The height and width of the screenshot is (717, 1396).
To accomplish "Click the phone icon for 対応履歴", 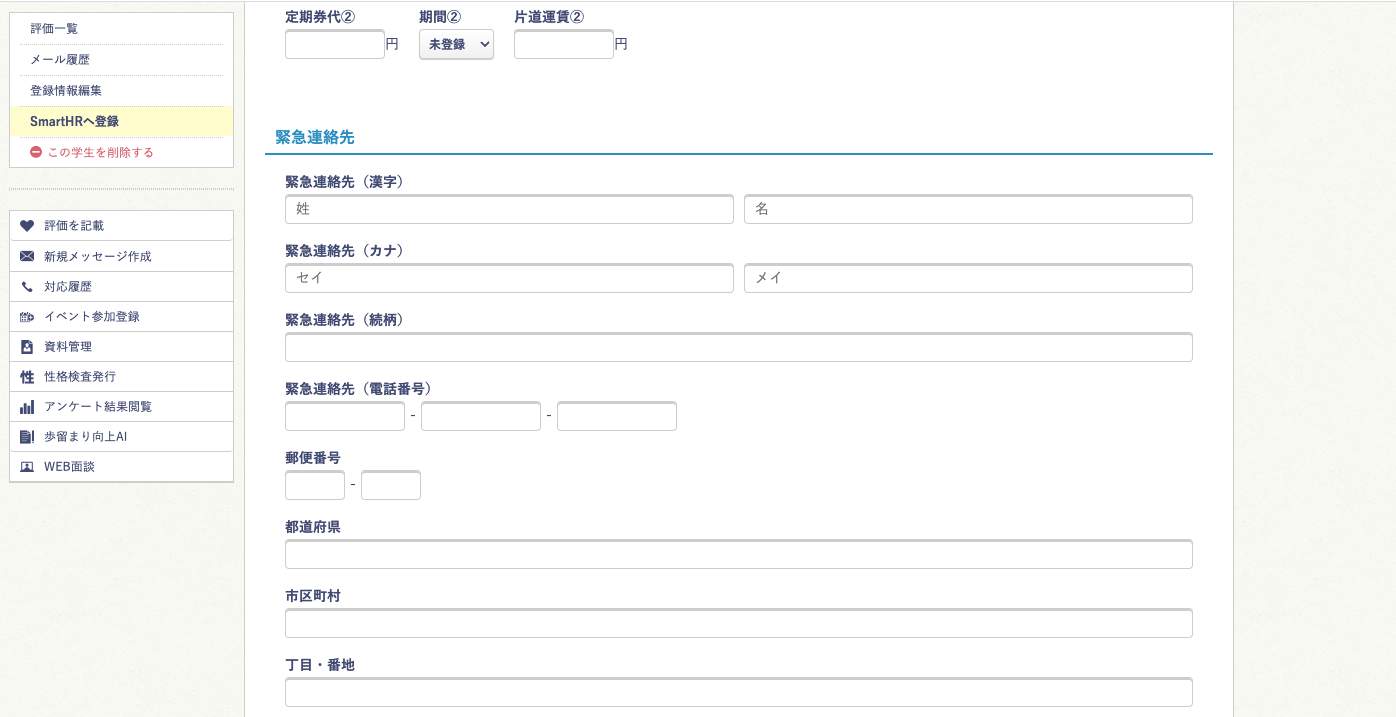I will [27, 287].
